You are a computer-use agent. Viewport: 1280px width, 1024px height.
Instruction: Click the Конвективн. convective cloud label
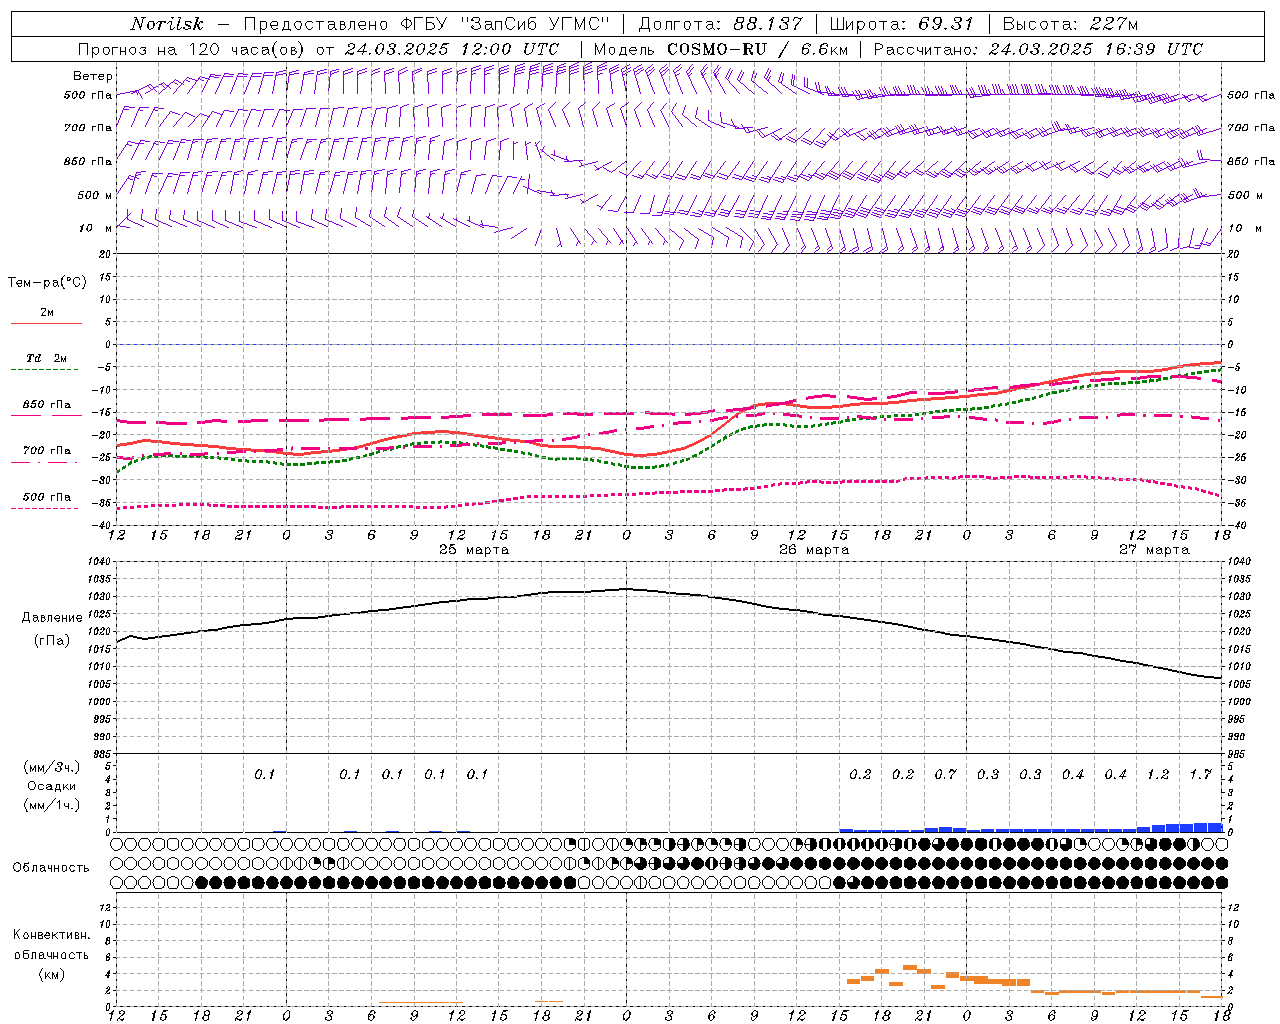pyautogui.click(x=51, y=935)
